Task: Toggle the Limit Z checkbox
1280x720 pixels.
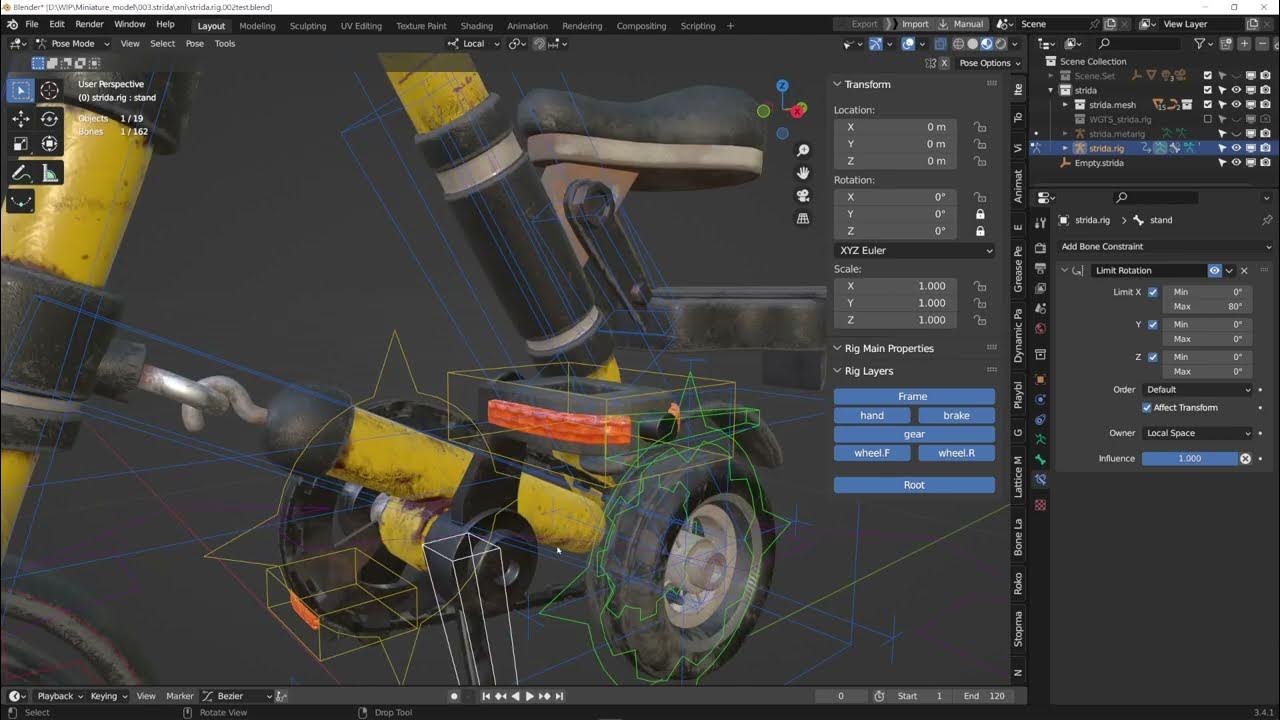Action: point(1153,357)
